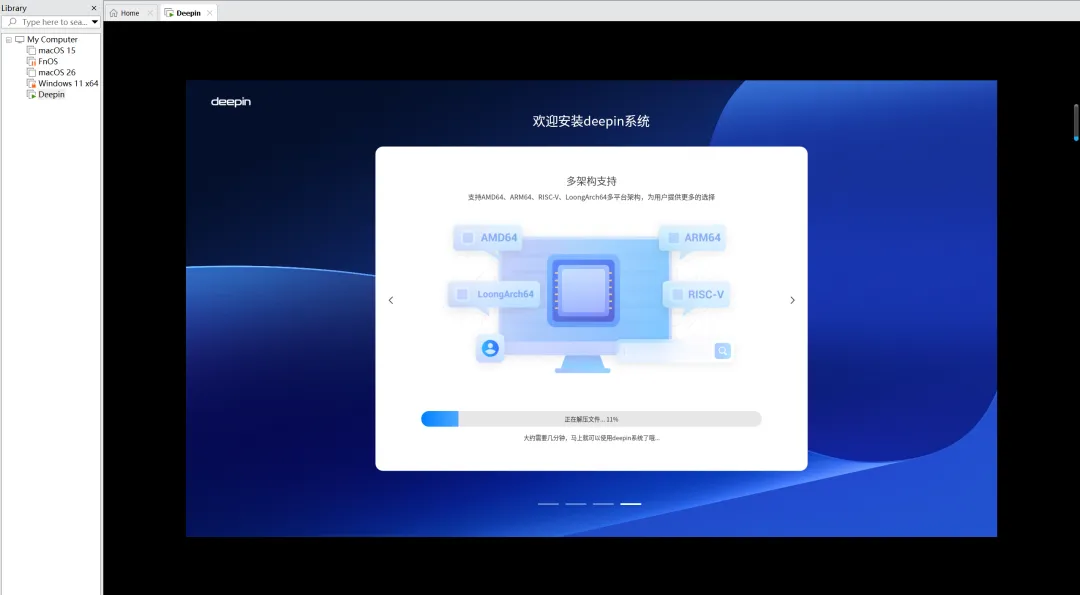Image resolution: width=1080 pixels, height=595 pixels.
Task: Jump to the first slide indicator
Action: [x=548, y=504]
